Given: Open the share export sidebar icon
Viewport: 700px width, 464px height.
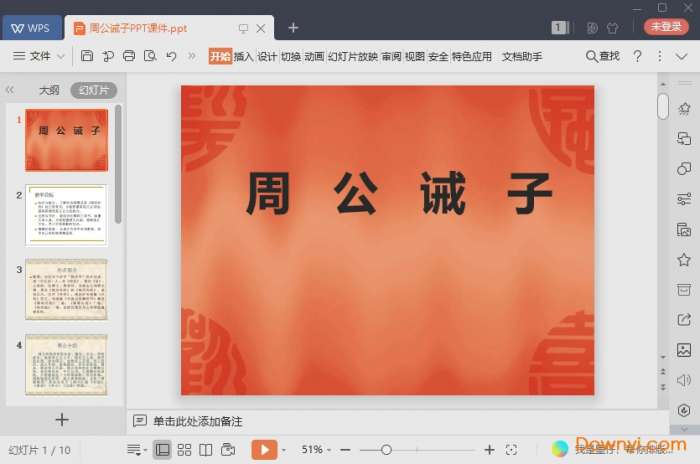Looking at the screenshot, I should tap(684, 319).
